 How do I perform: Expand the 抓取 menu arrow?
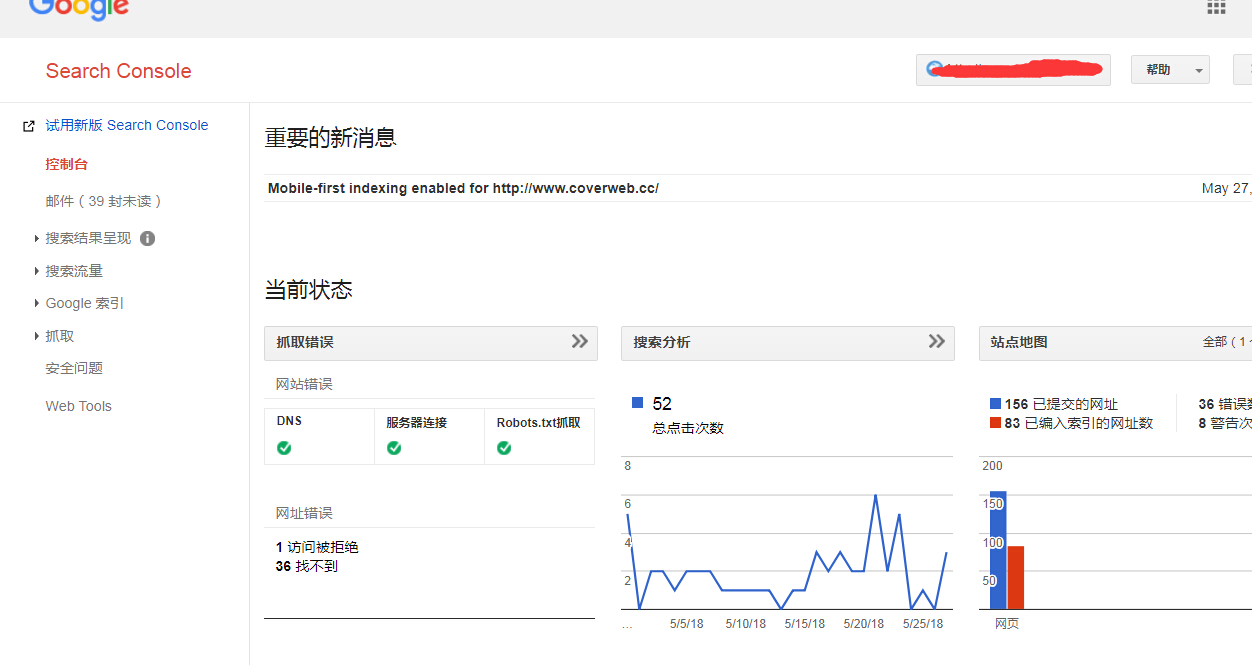(37, 336)
